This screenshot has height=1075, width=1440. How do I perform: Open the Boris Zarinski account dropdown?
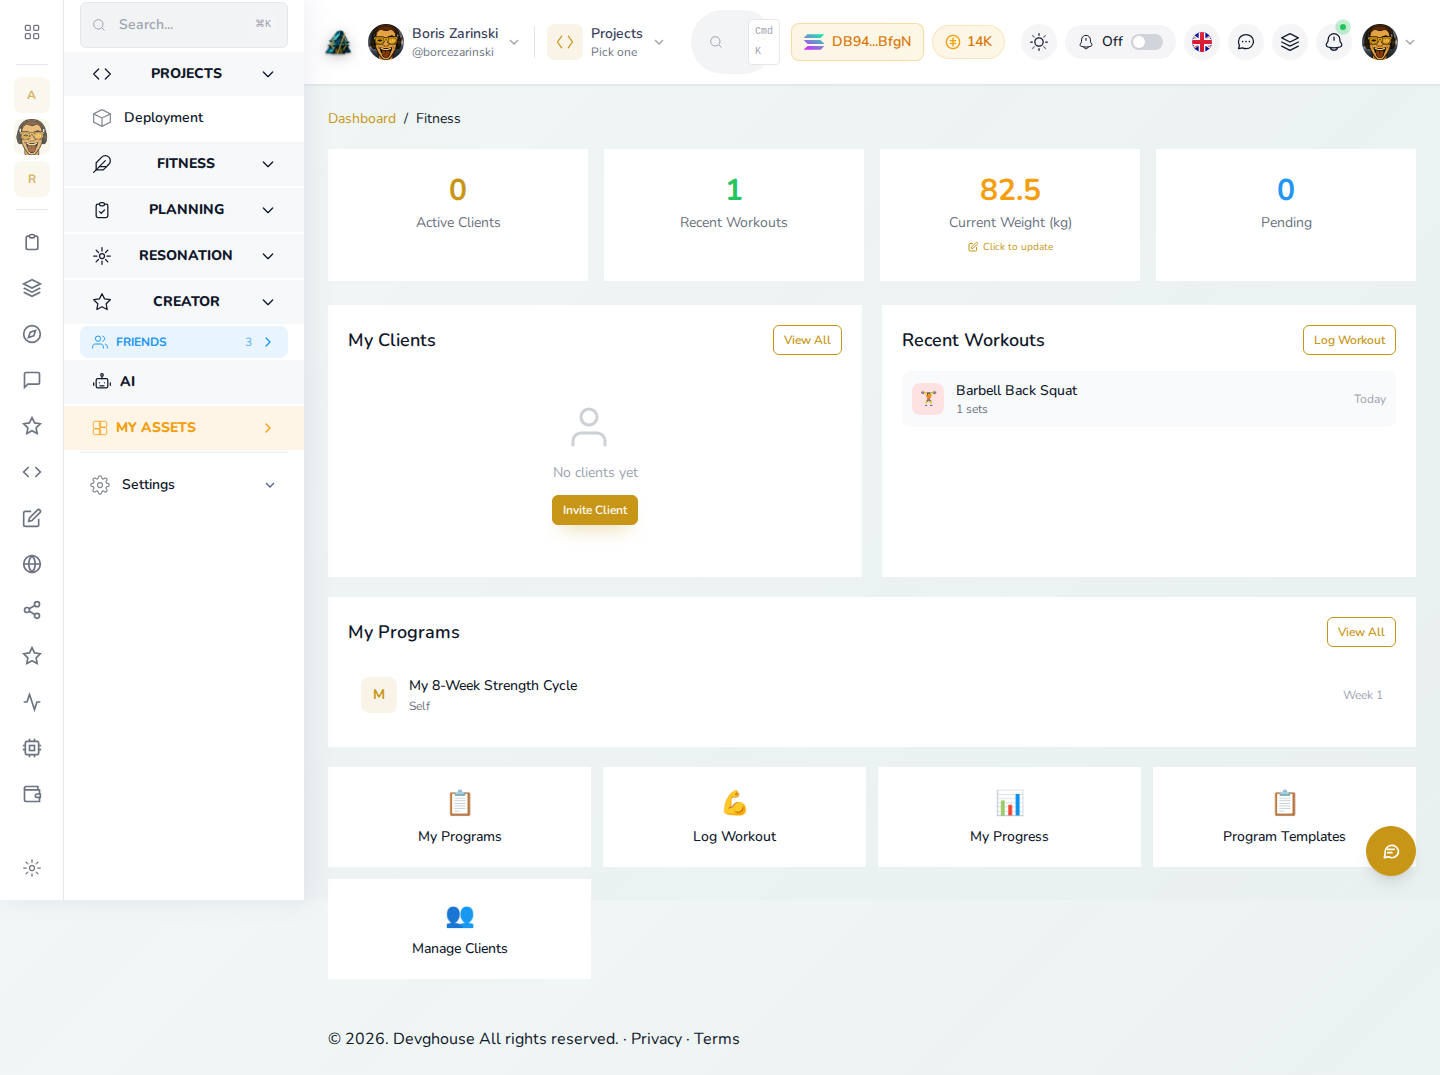pyautogui.click(x=445, y=42)
